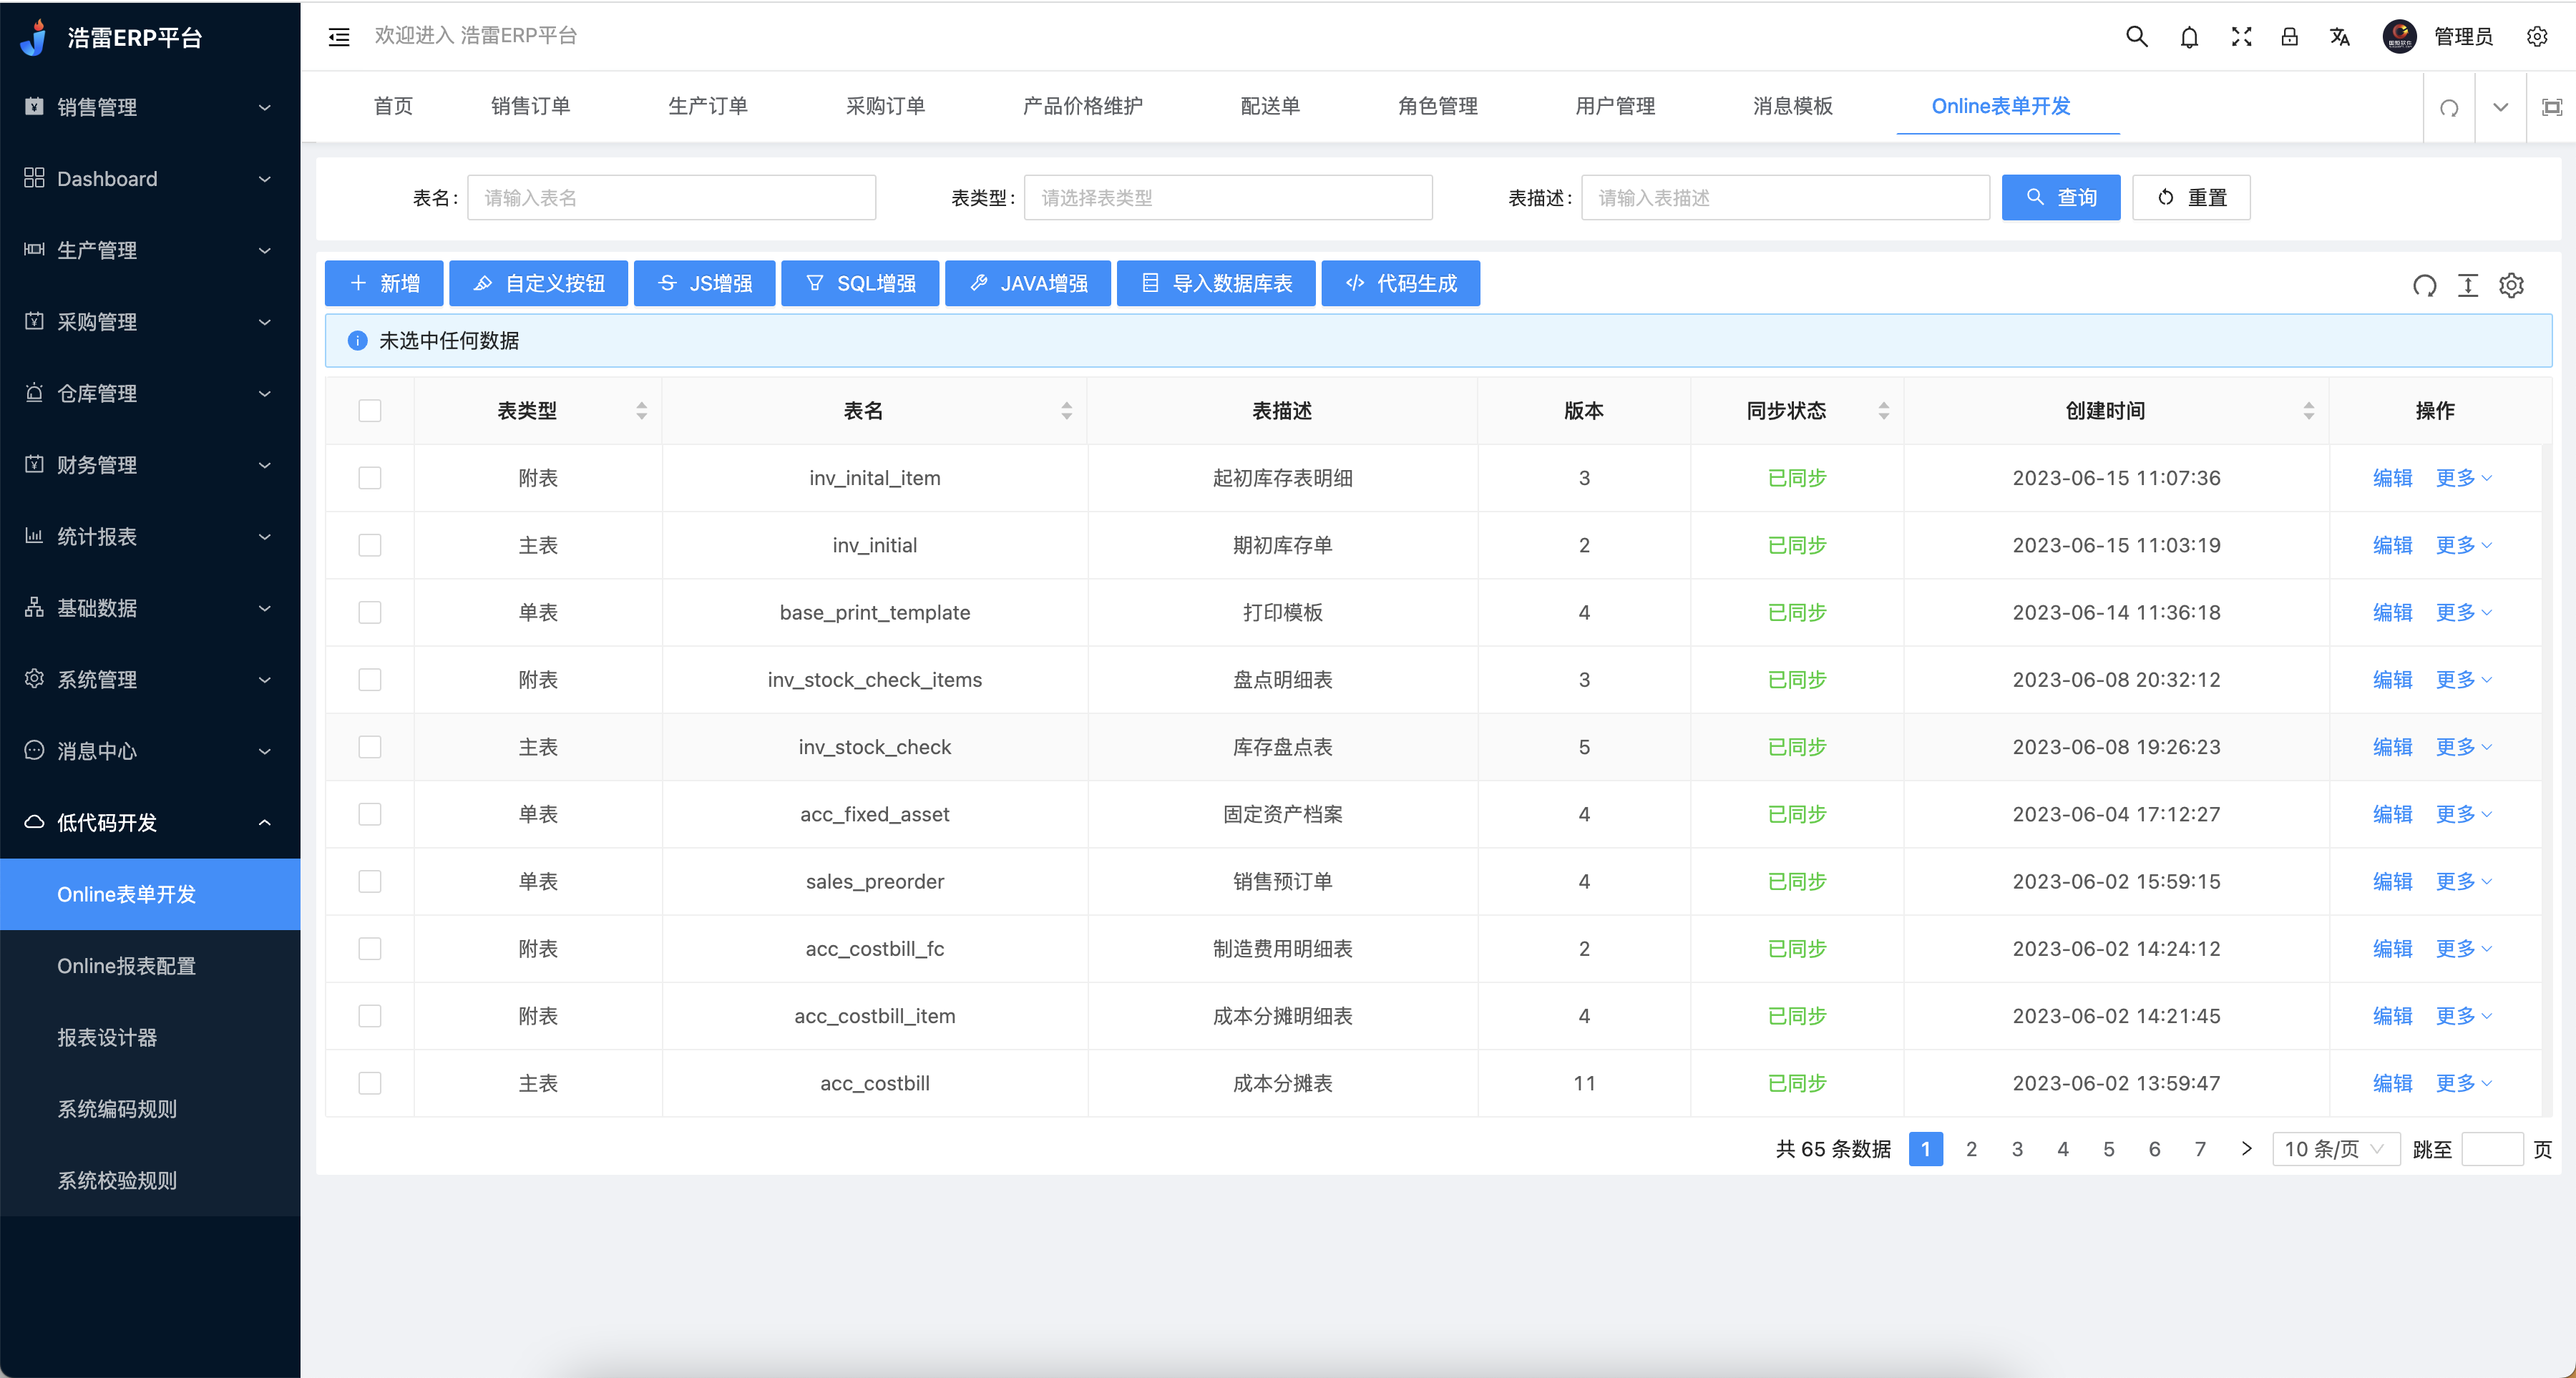The width and height of the screenshot is (2576, 1378).
Task: Expand 生产管理 sidebar menu
Action: (150, 250)
